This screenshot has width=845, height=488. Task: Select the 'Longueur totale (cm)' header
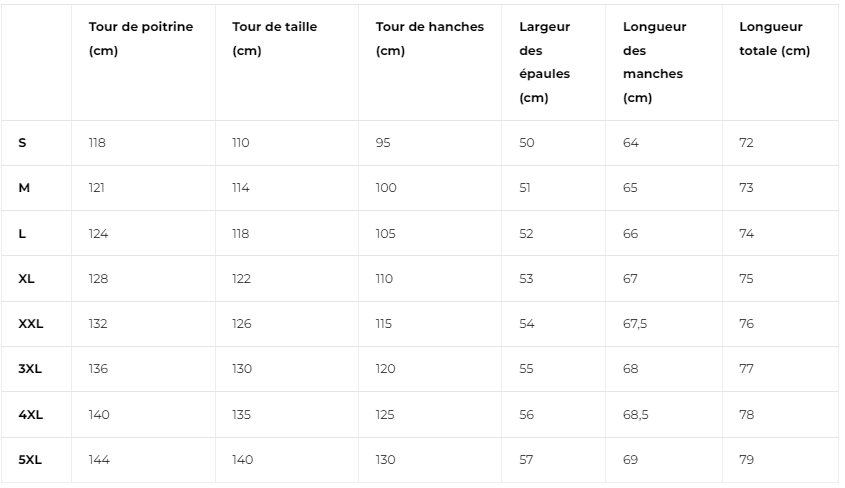774,38
